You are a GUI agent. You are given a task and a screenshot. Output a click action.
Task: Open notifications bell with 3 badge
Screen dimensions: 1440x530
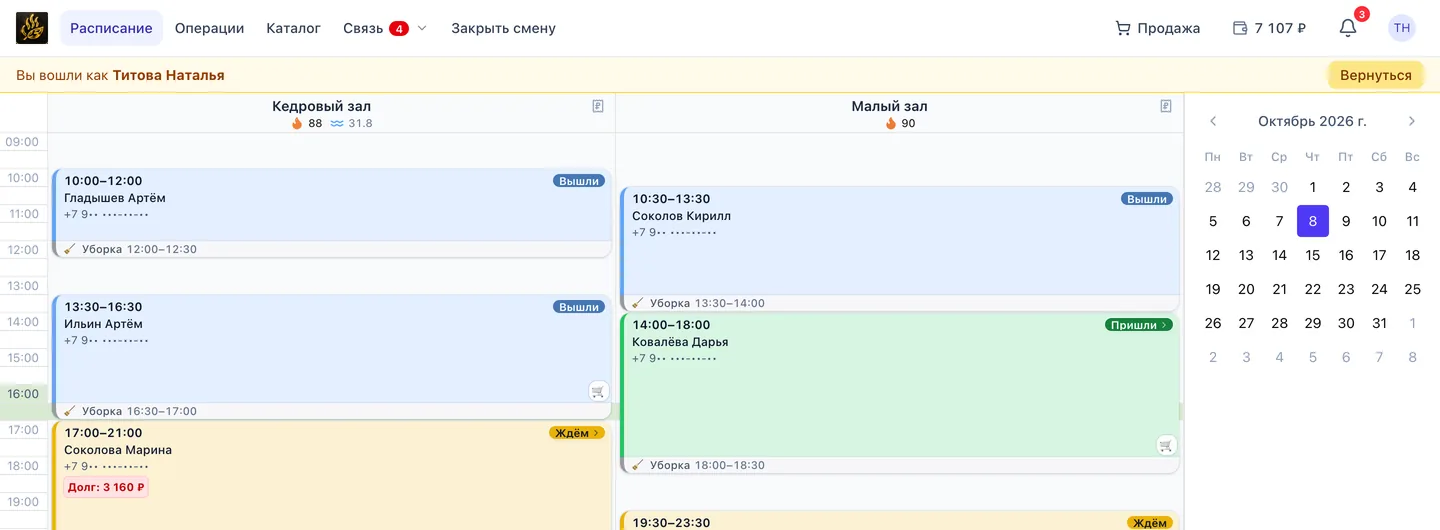[1348, 28]
